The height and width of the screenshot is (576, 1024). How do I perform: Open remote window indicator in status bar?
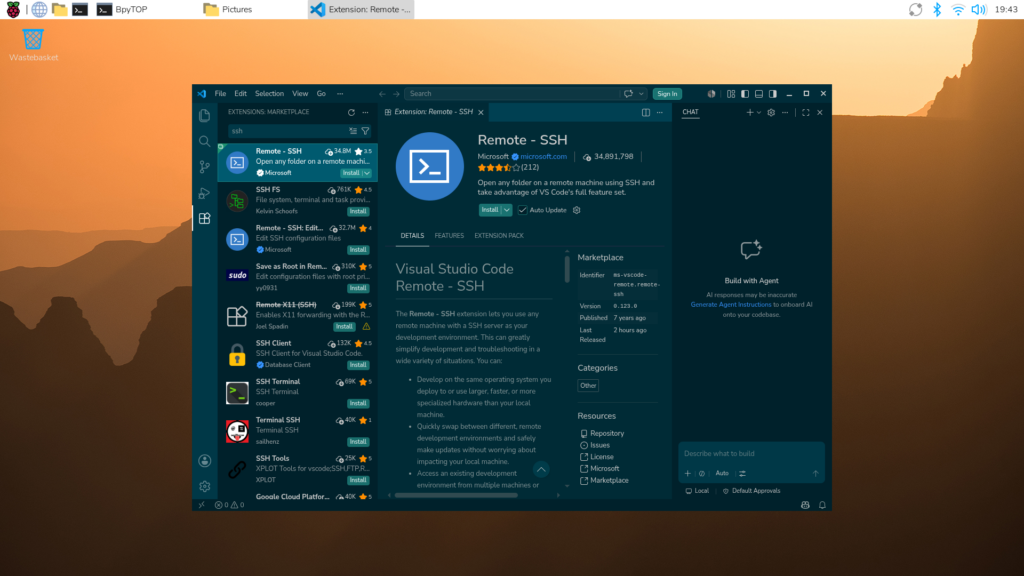[202, 505]
